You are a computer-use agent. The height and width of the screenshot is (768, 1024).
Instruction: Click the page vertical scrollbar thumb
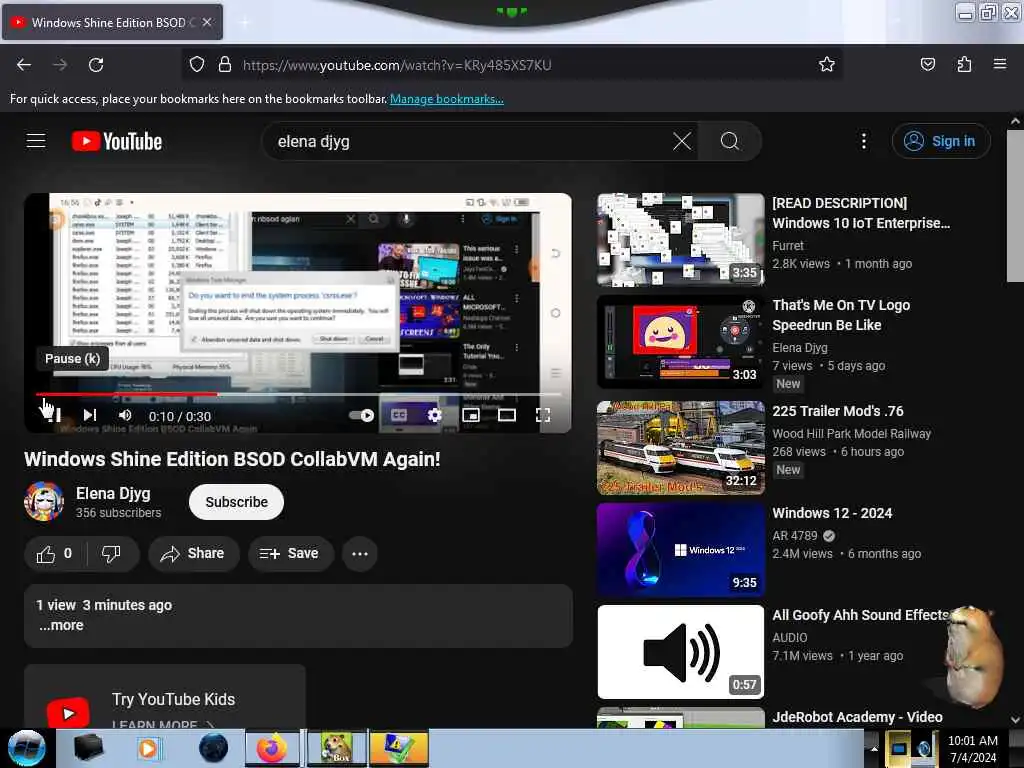(1014, 205)
